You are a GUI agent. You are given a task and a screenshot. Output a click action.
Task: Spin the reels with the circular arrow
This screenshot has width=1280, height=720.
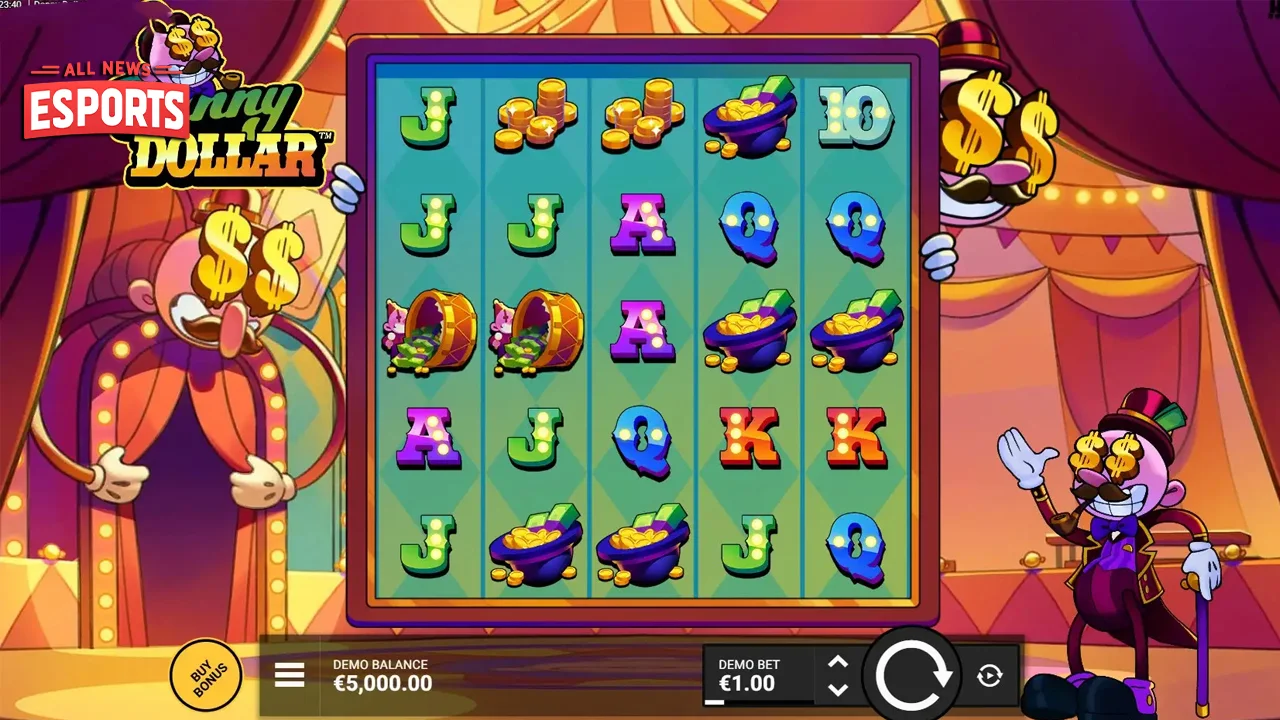pyautogui.click(x=914, y=677)
